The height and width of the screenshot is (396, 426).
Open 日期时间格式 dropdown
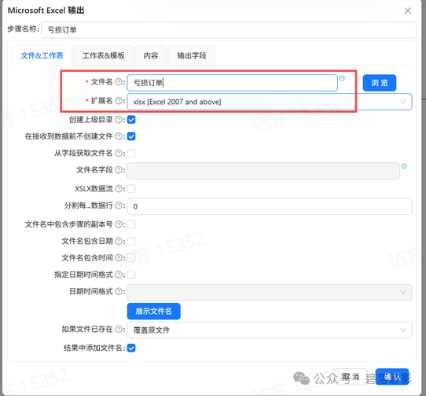(x=269, y=292)
